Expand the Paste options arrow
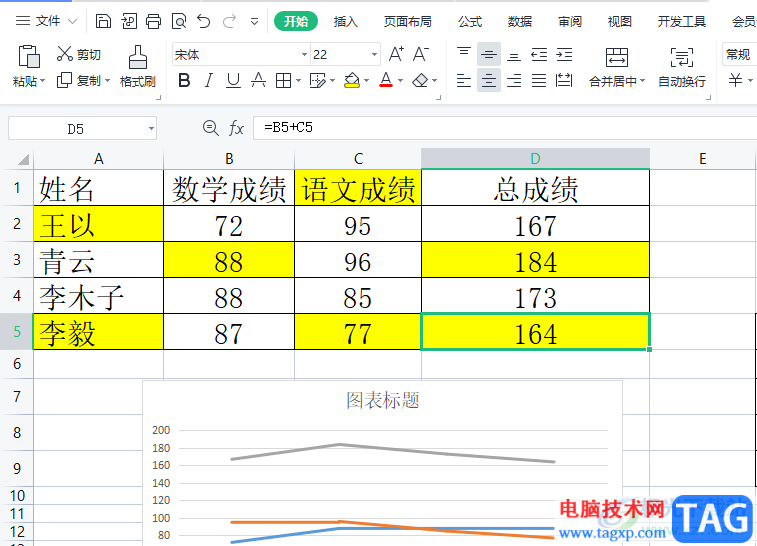The image size is (757, 546). tap(42, 81)
